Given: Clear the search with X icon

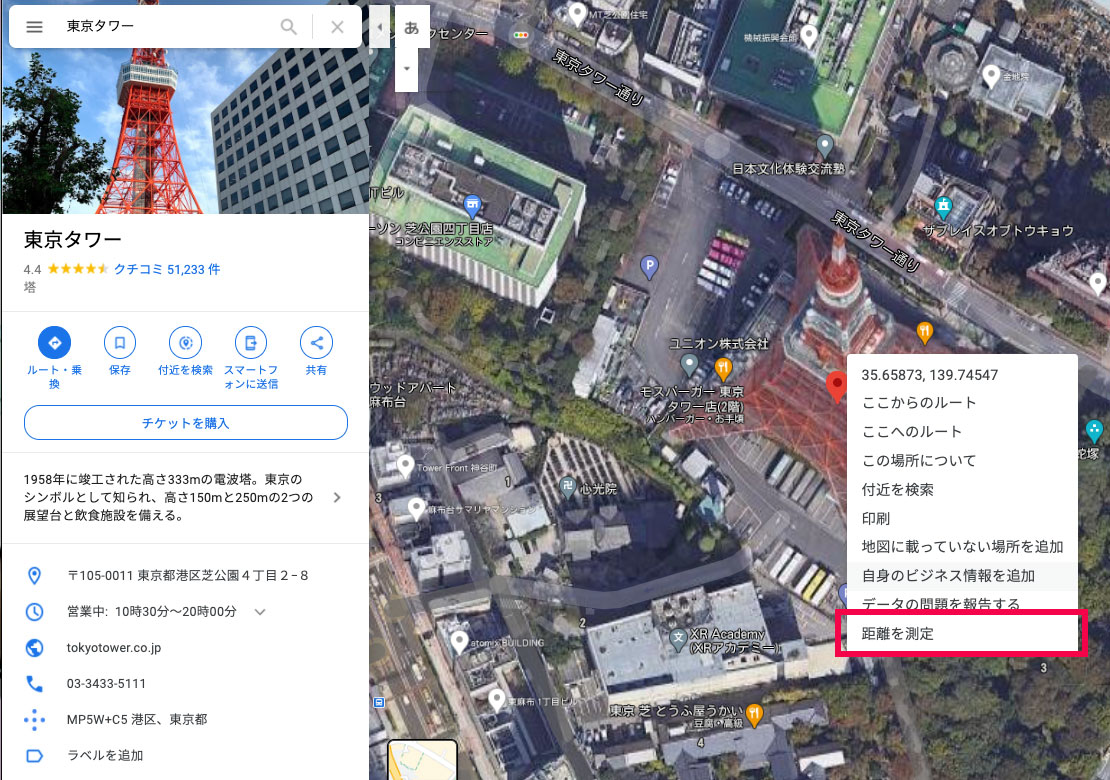Looking at the screenshot, I should tap(338, 27).
